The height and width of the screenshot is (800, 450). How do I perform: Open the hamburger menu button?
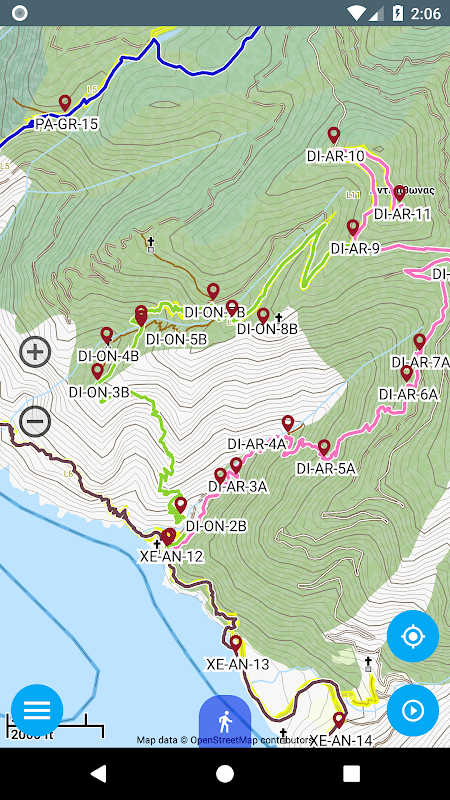[37, 710]
